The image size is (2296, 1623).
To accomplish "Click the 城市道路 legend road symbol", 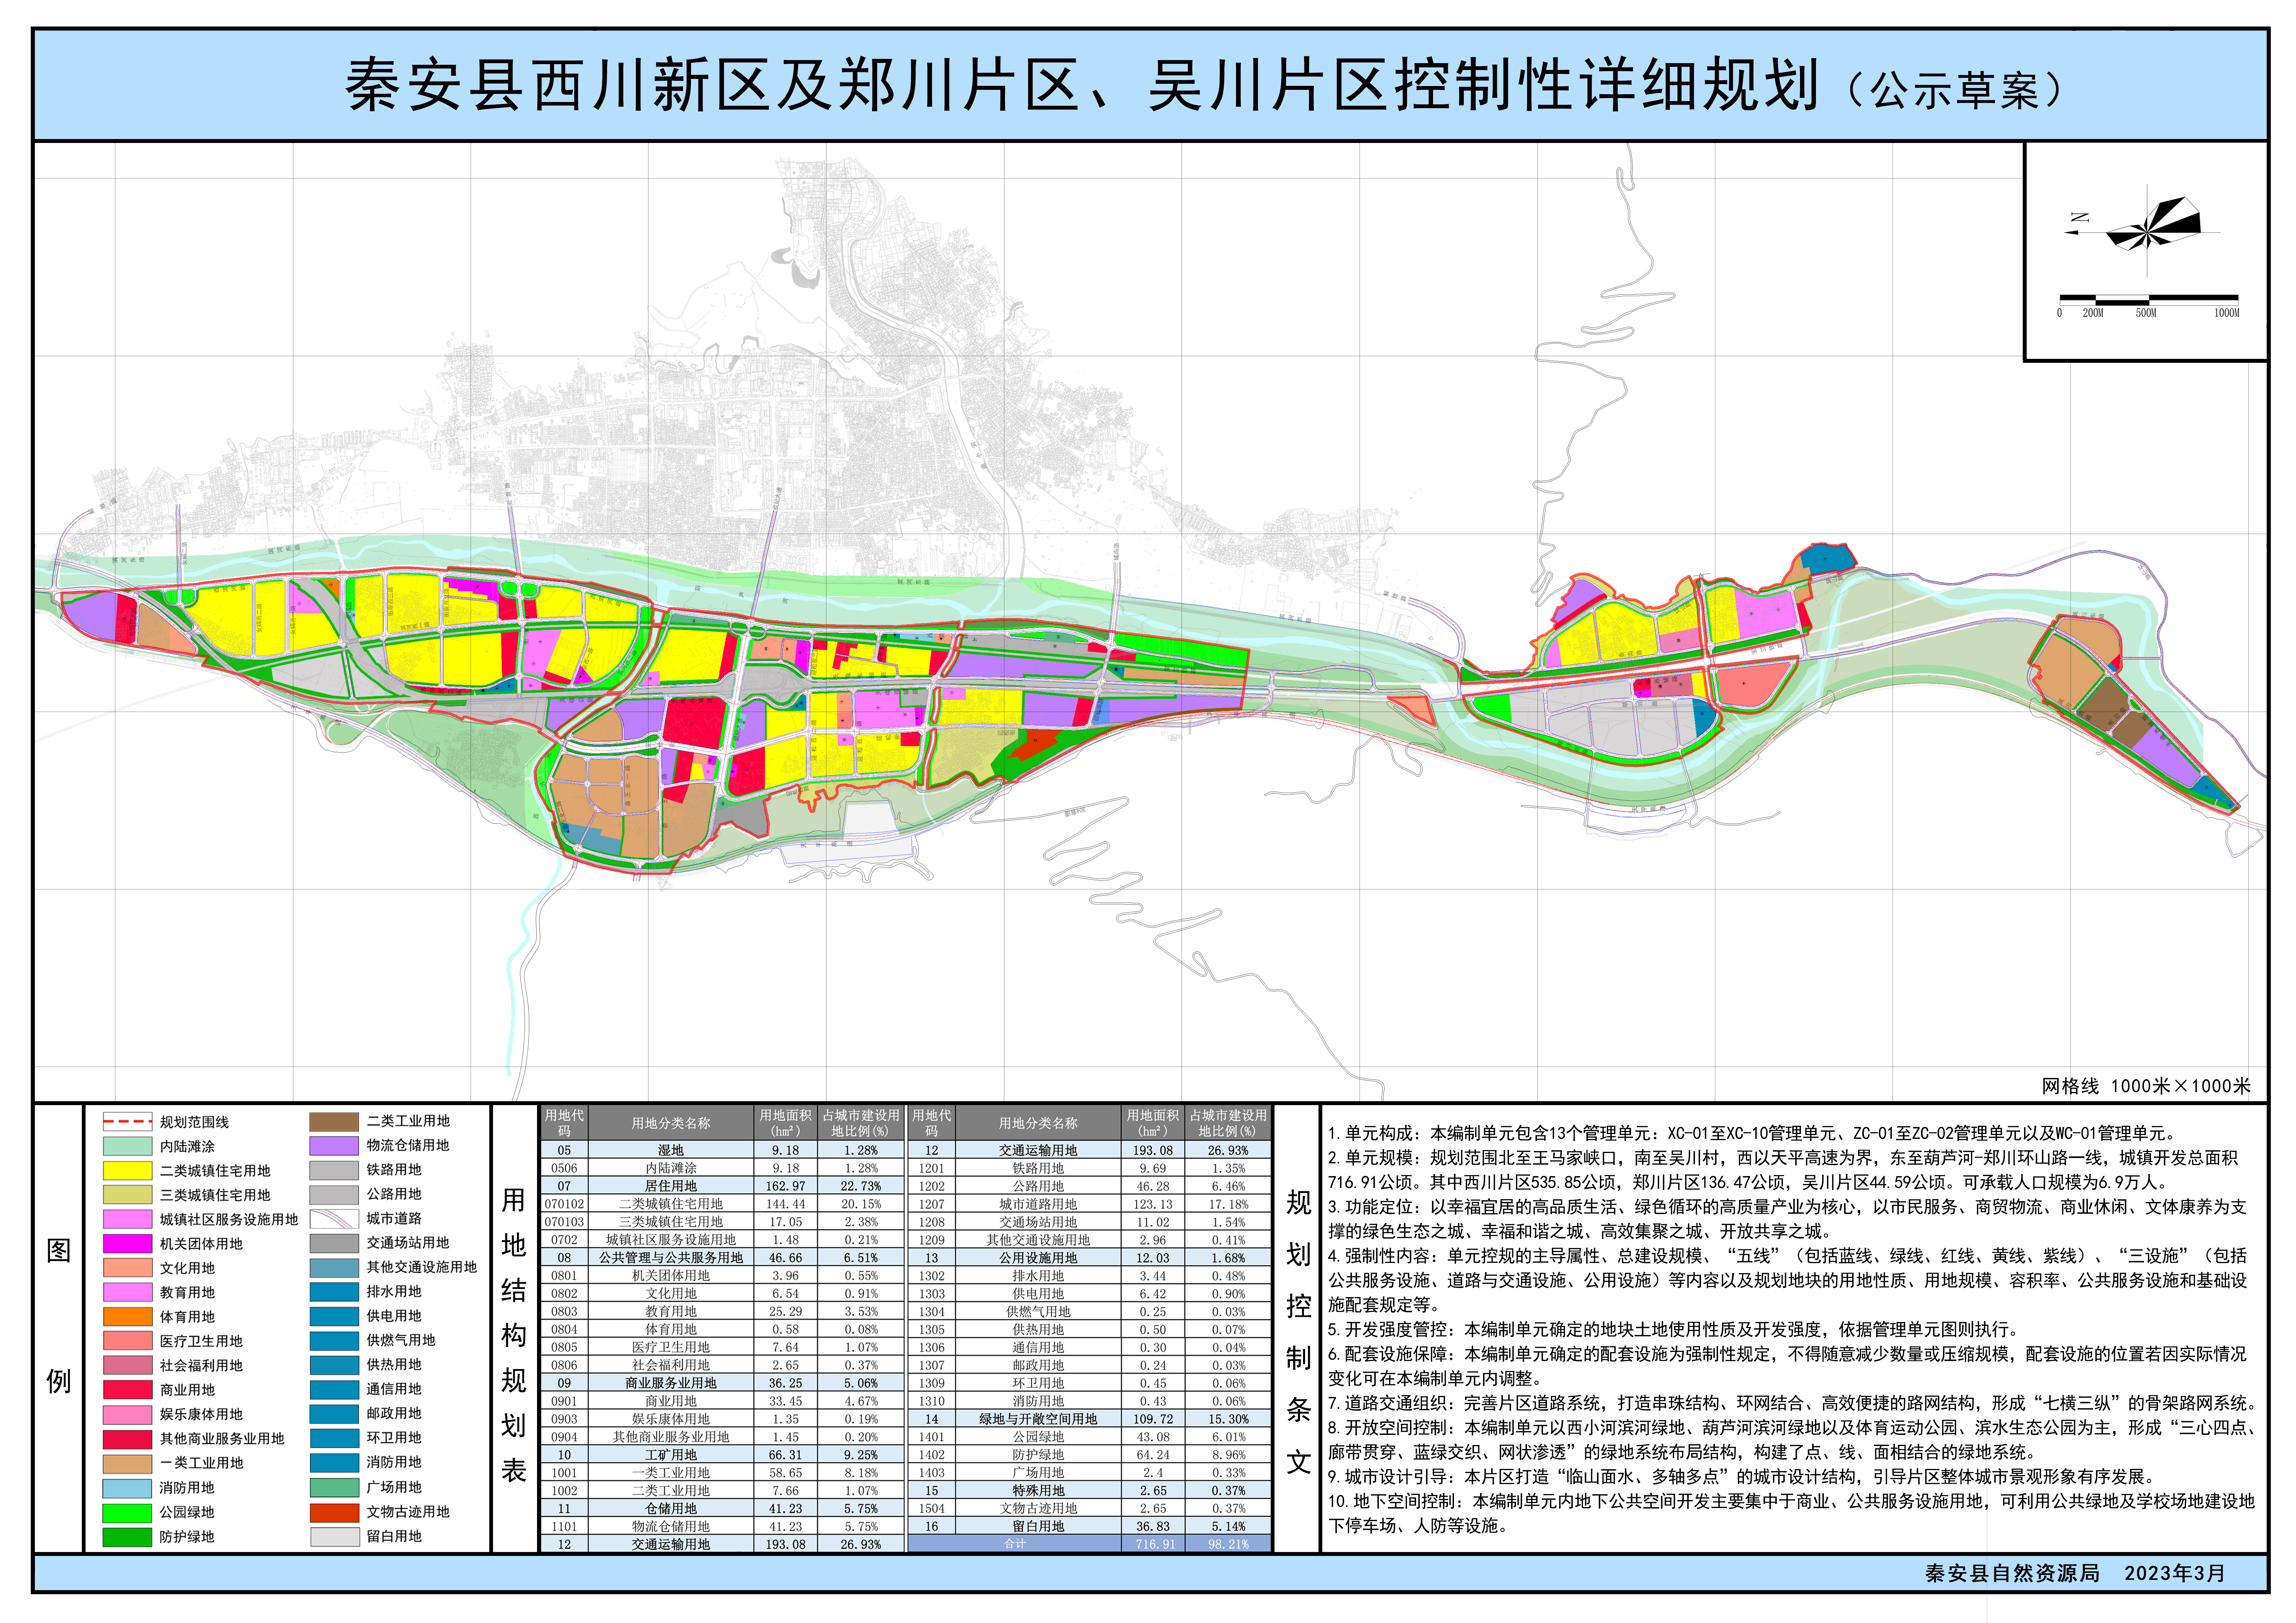I will (x=334, y=1219).
